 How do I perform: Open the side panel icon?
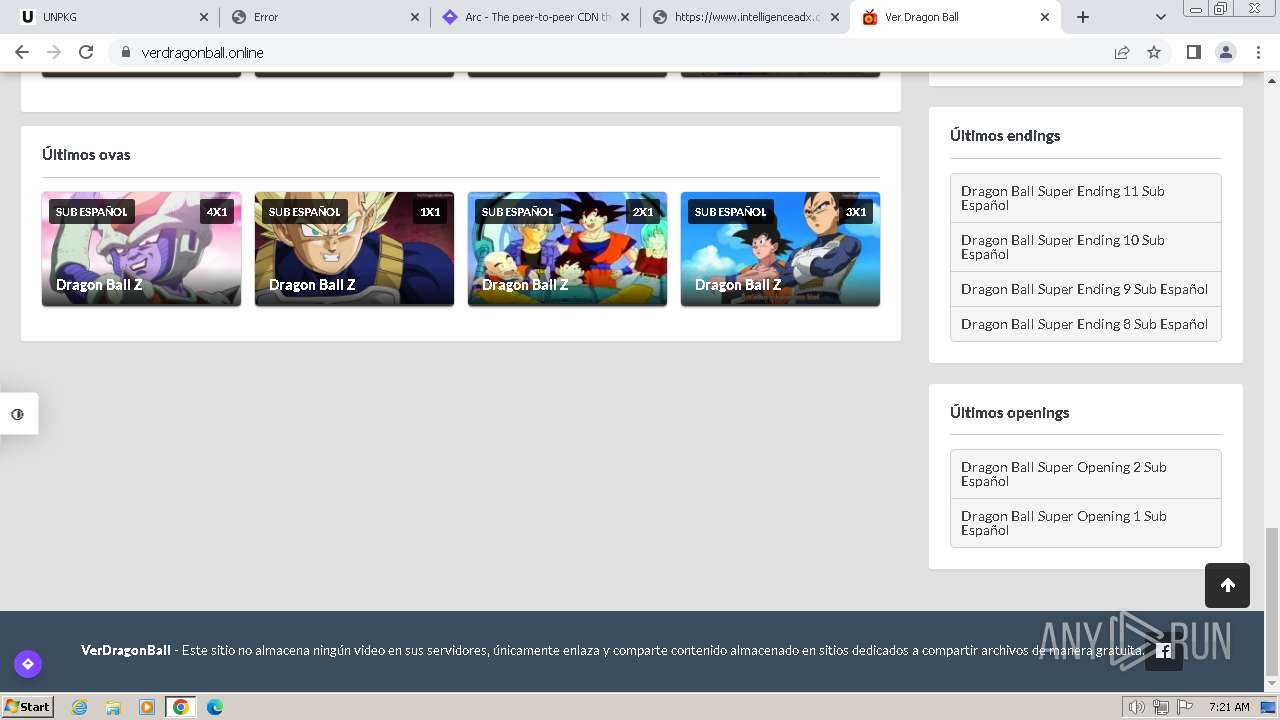[x=1193, y=52]
